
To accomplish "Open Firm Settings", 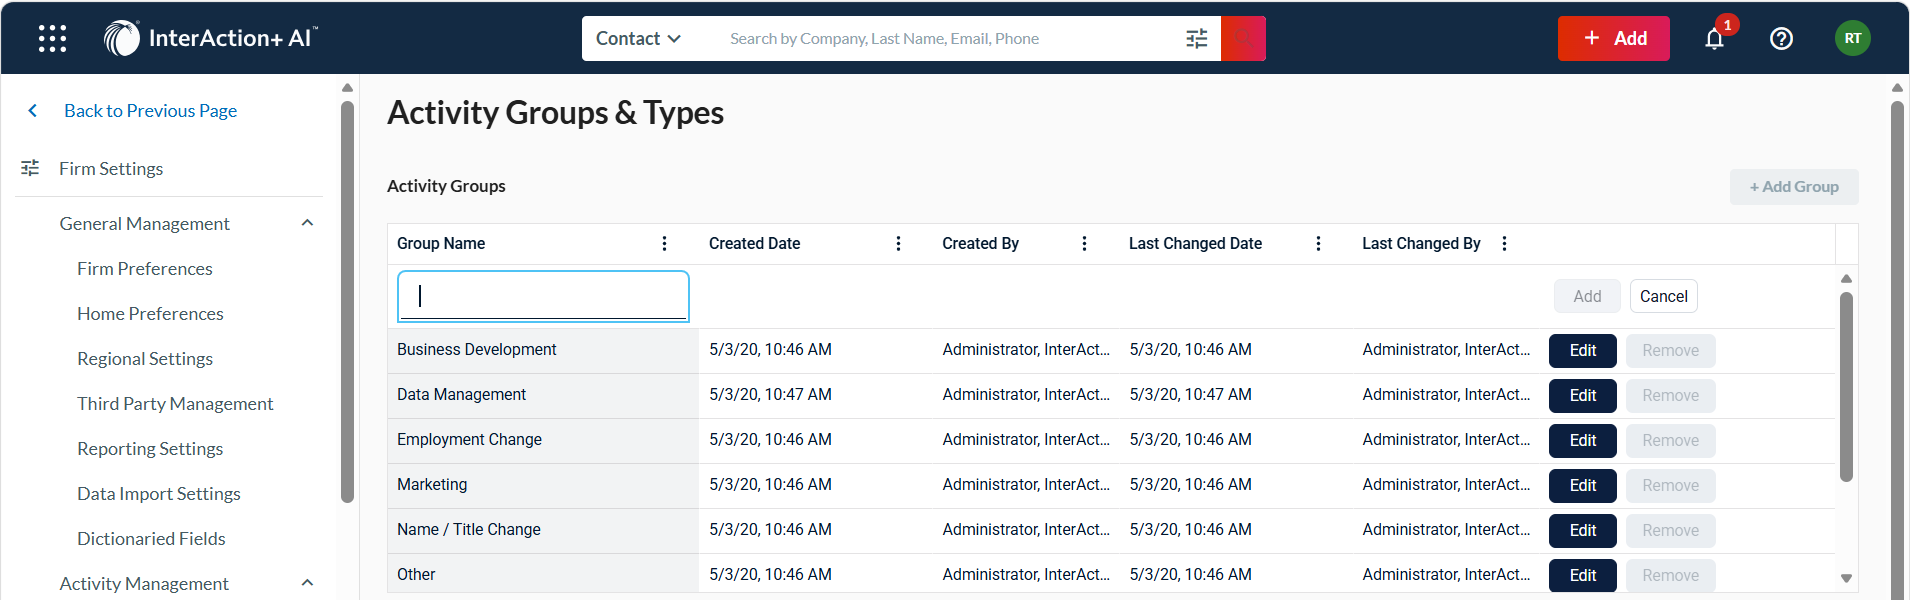I will pyautogui.click(x=111, y=168).
